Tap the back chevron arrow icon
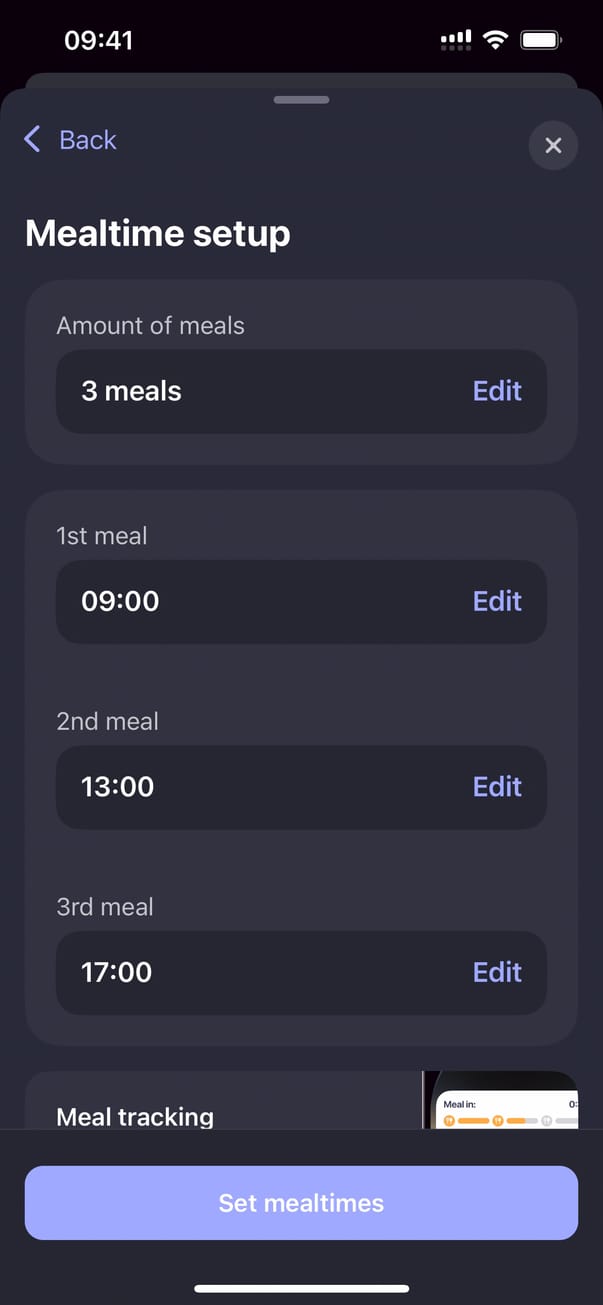 coord(32,139)
